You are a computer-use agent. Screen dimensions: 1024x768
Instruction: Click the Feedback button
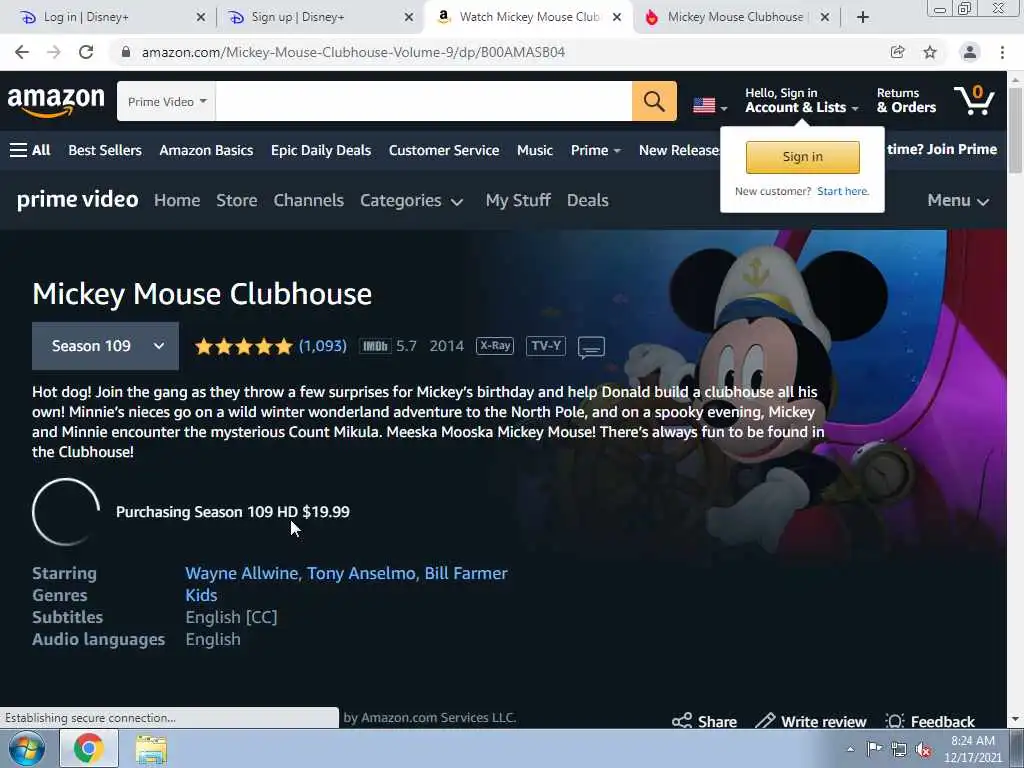pyautogui.click(x=930, y=722)
